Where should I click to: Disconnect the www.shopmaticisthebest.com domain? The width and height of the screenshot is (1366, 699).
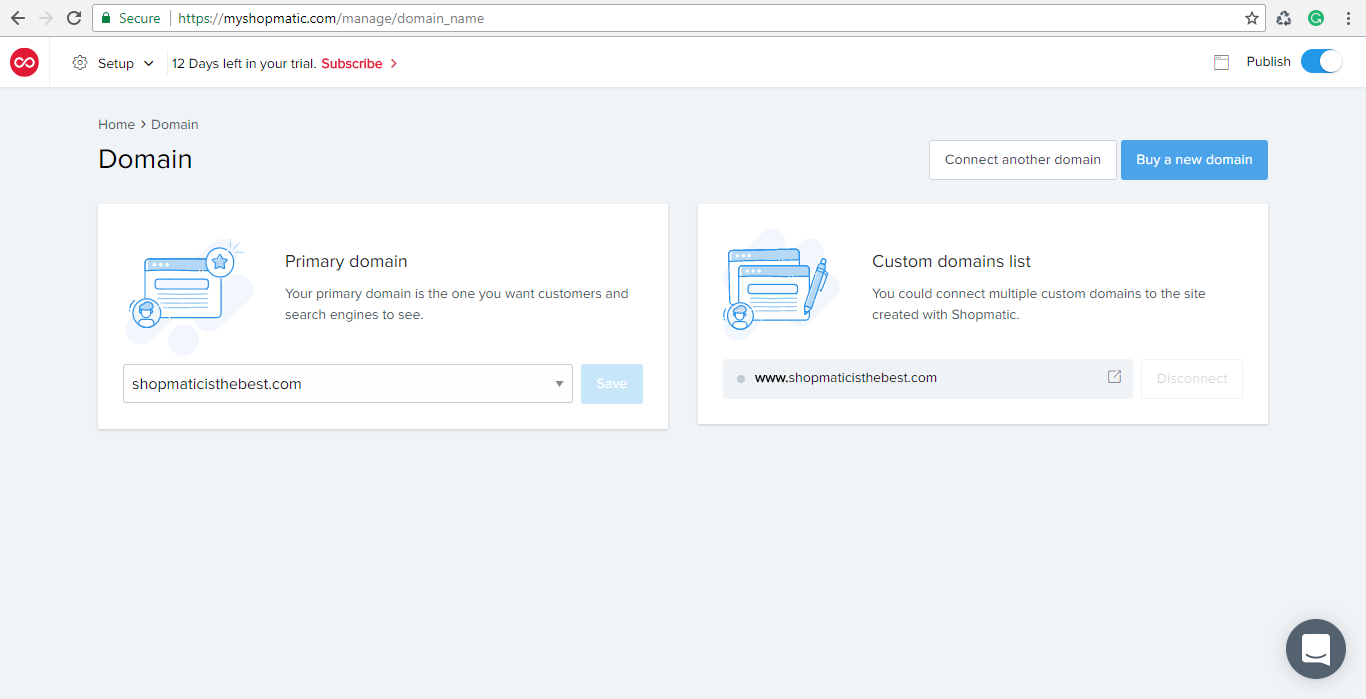pos(1192,379)
